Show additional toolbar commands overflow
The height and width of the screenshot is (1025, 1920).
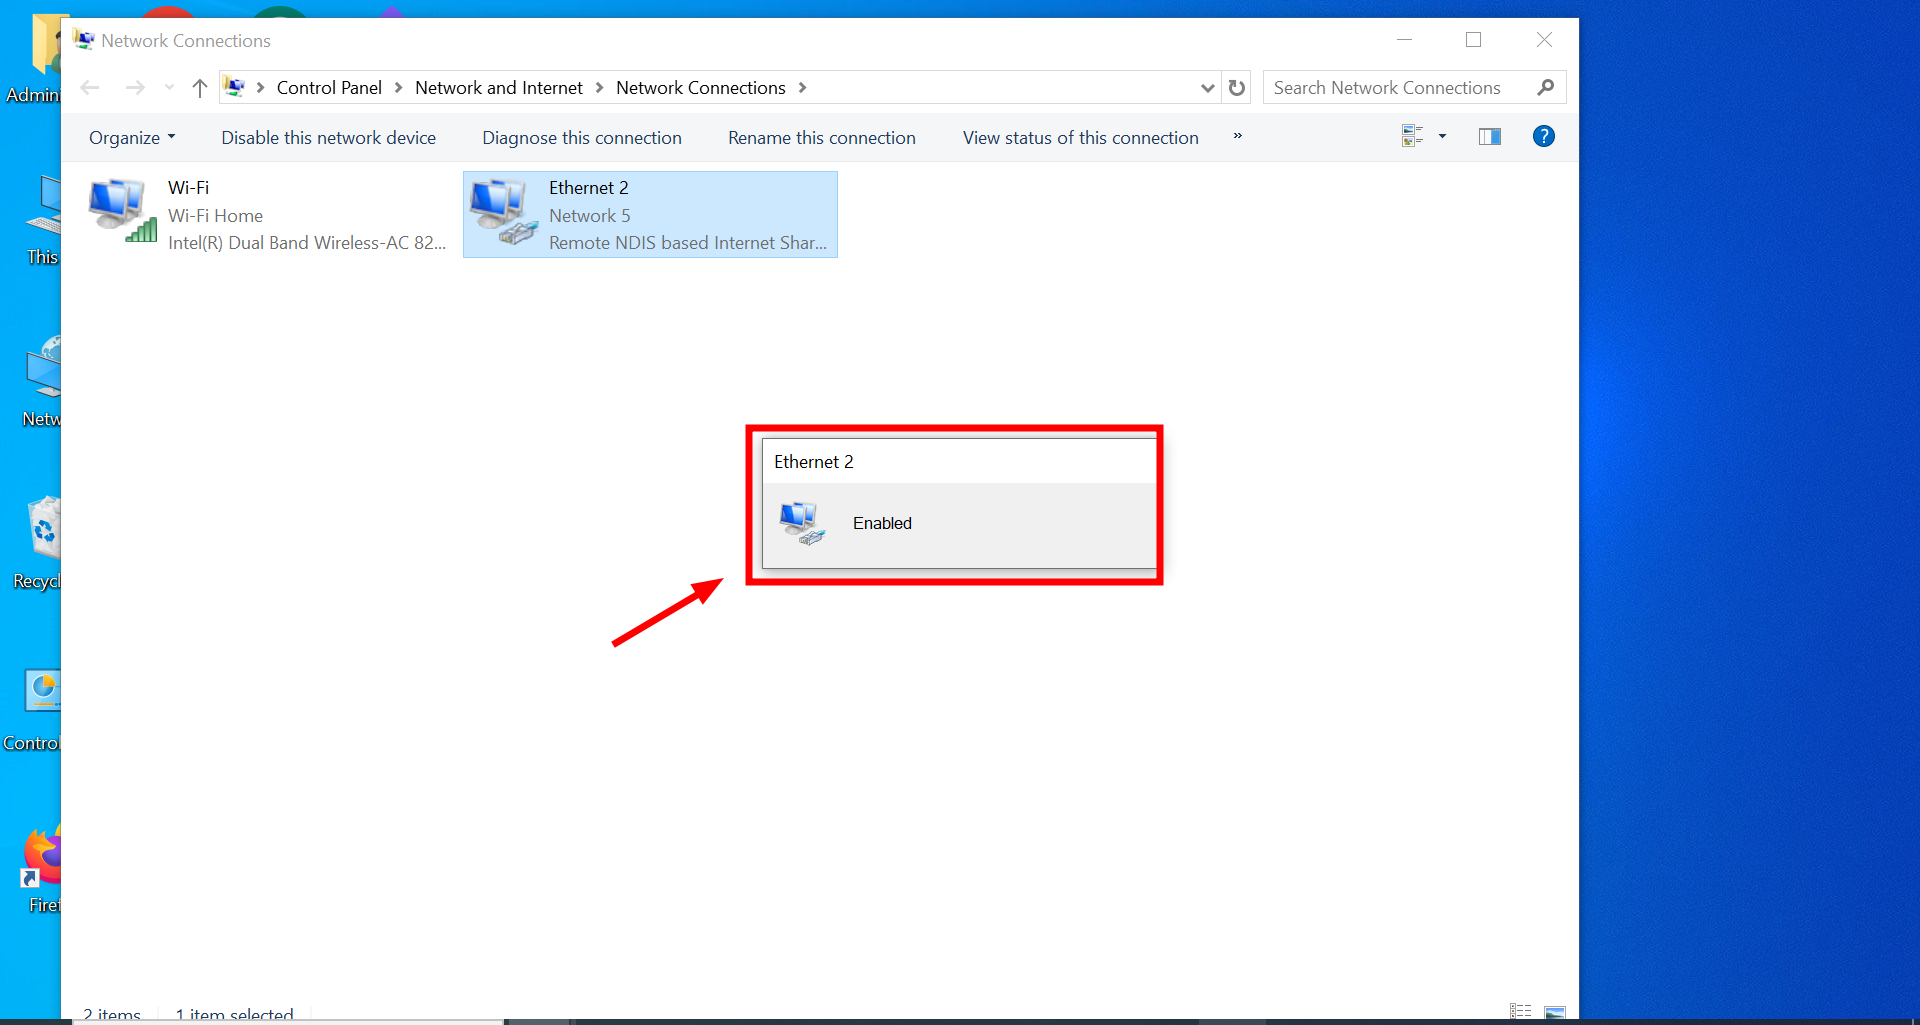(x=1237, y=136)
